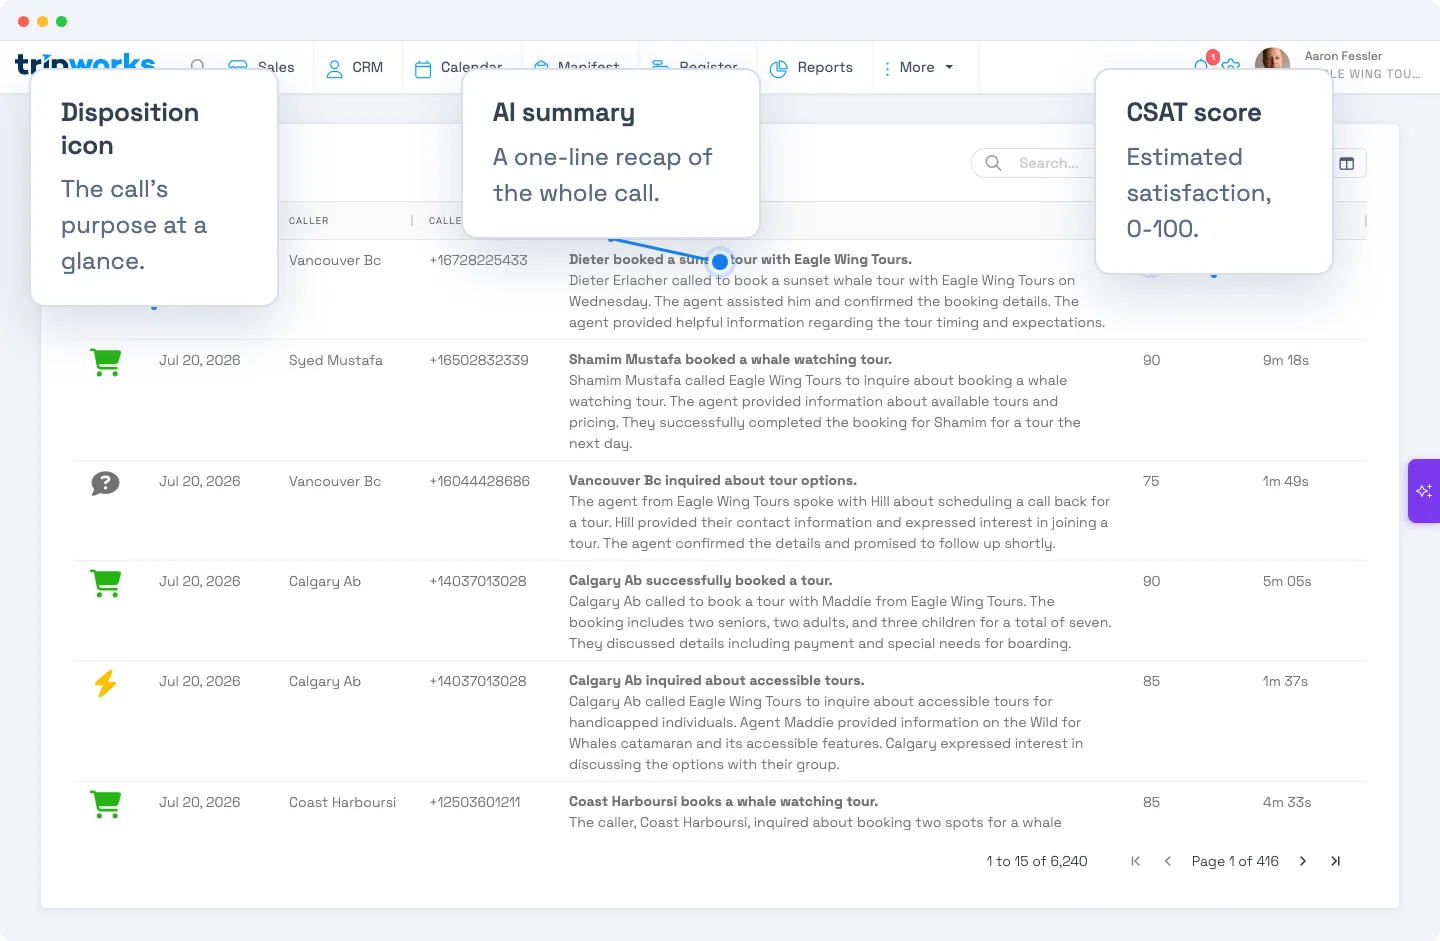Go to the first page of results

pyautogui.click(x=1135, y=861)
